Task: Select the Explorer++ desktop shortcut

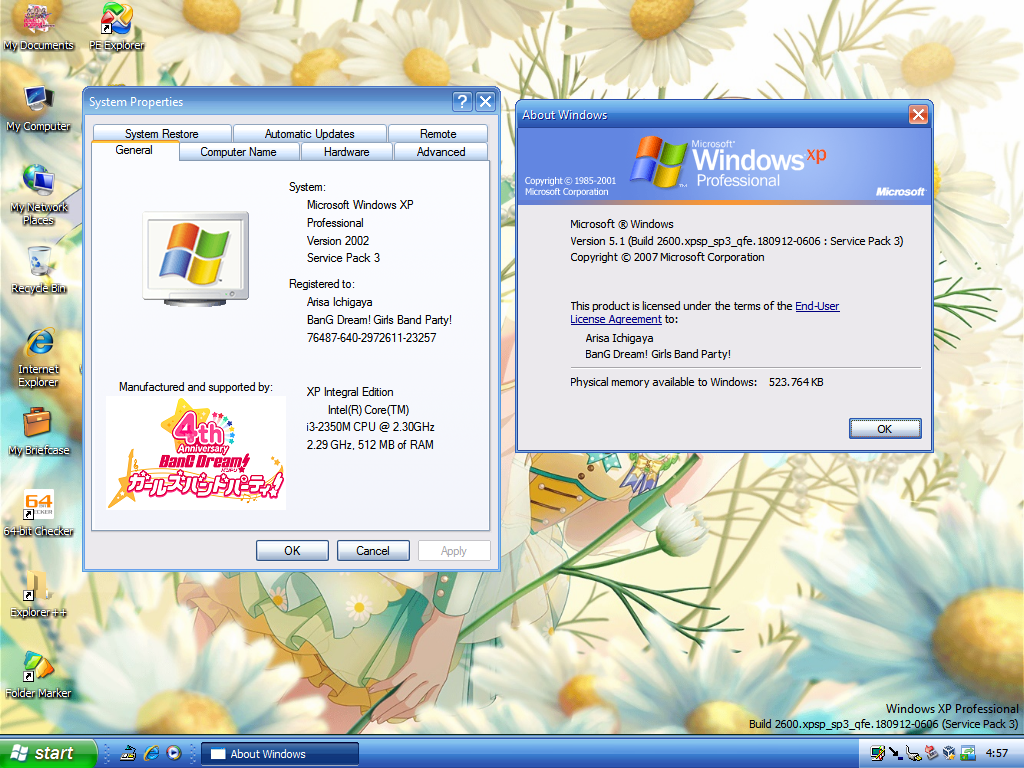Action: pos(38,594)
